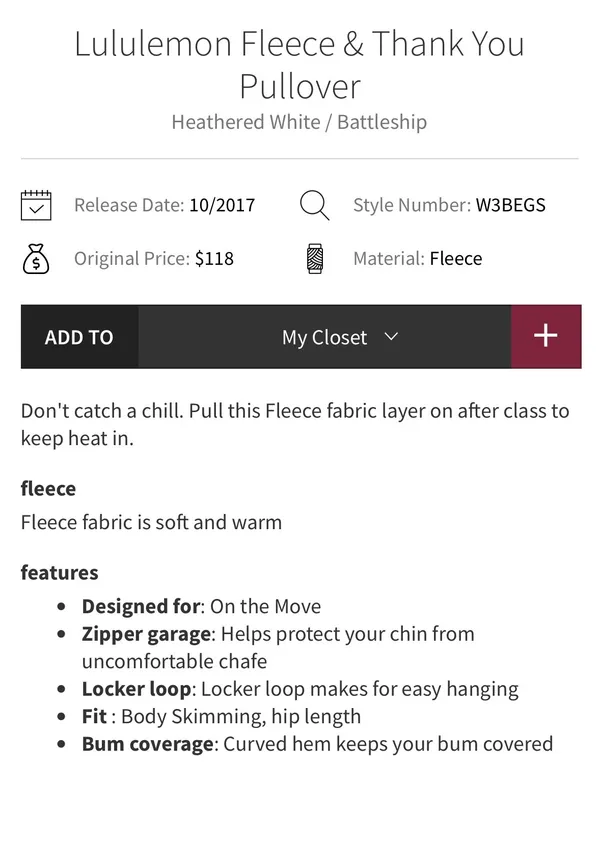Click the ADD TO label

[79, 337]
